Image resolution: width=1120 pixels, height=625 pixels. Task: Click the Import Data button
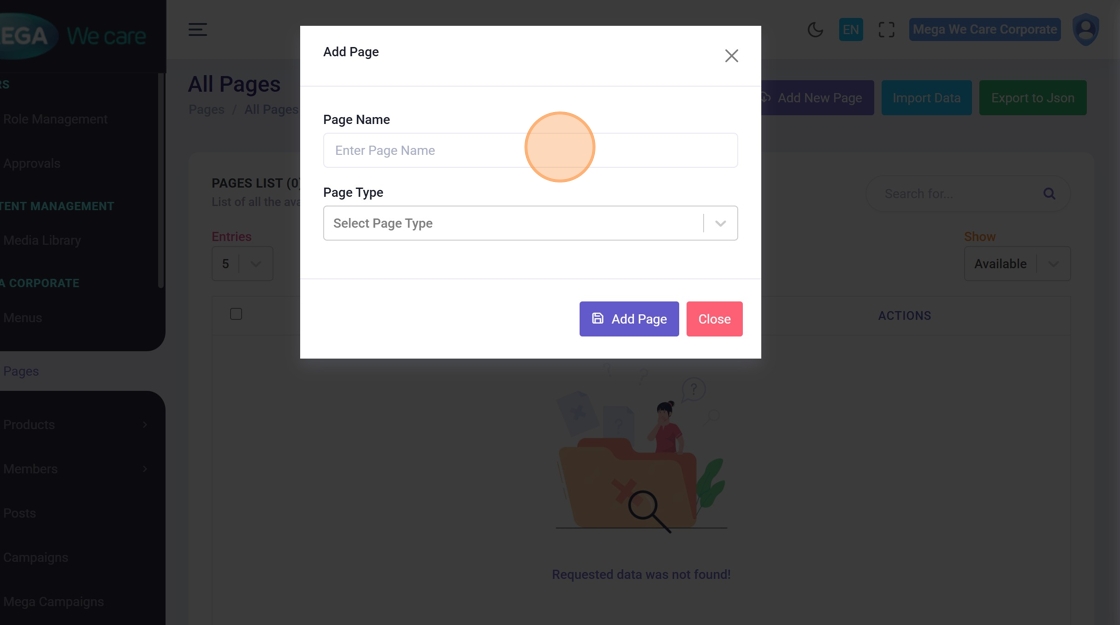click(926, 98)
